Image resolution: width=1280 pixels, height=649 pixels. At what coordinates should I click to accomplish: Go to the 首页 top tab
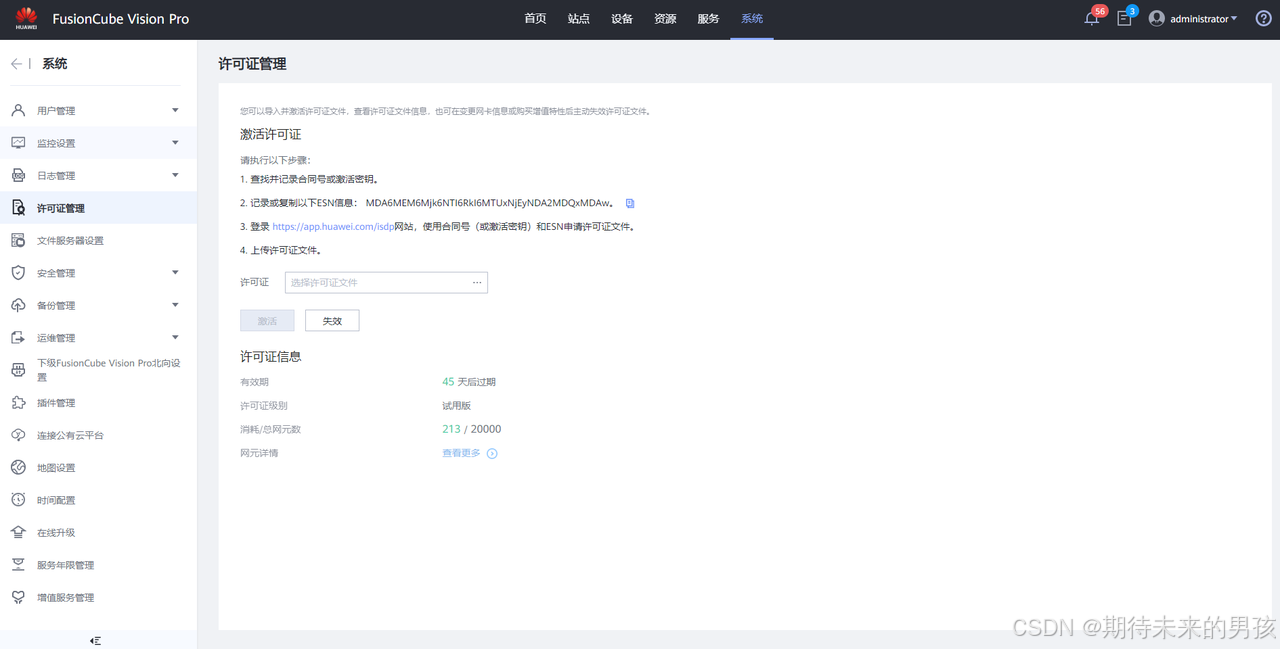point(536,19)
